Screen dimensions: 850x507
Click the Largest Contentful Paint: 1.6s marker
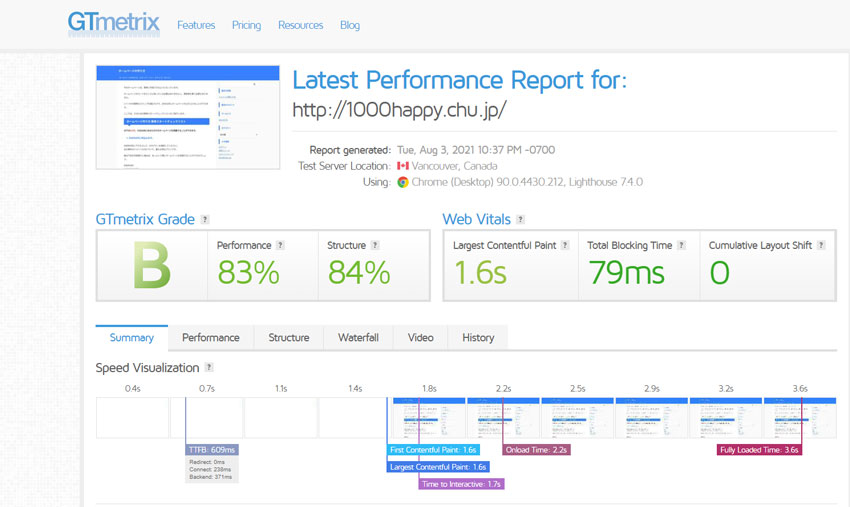(438, 467)
